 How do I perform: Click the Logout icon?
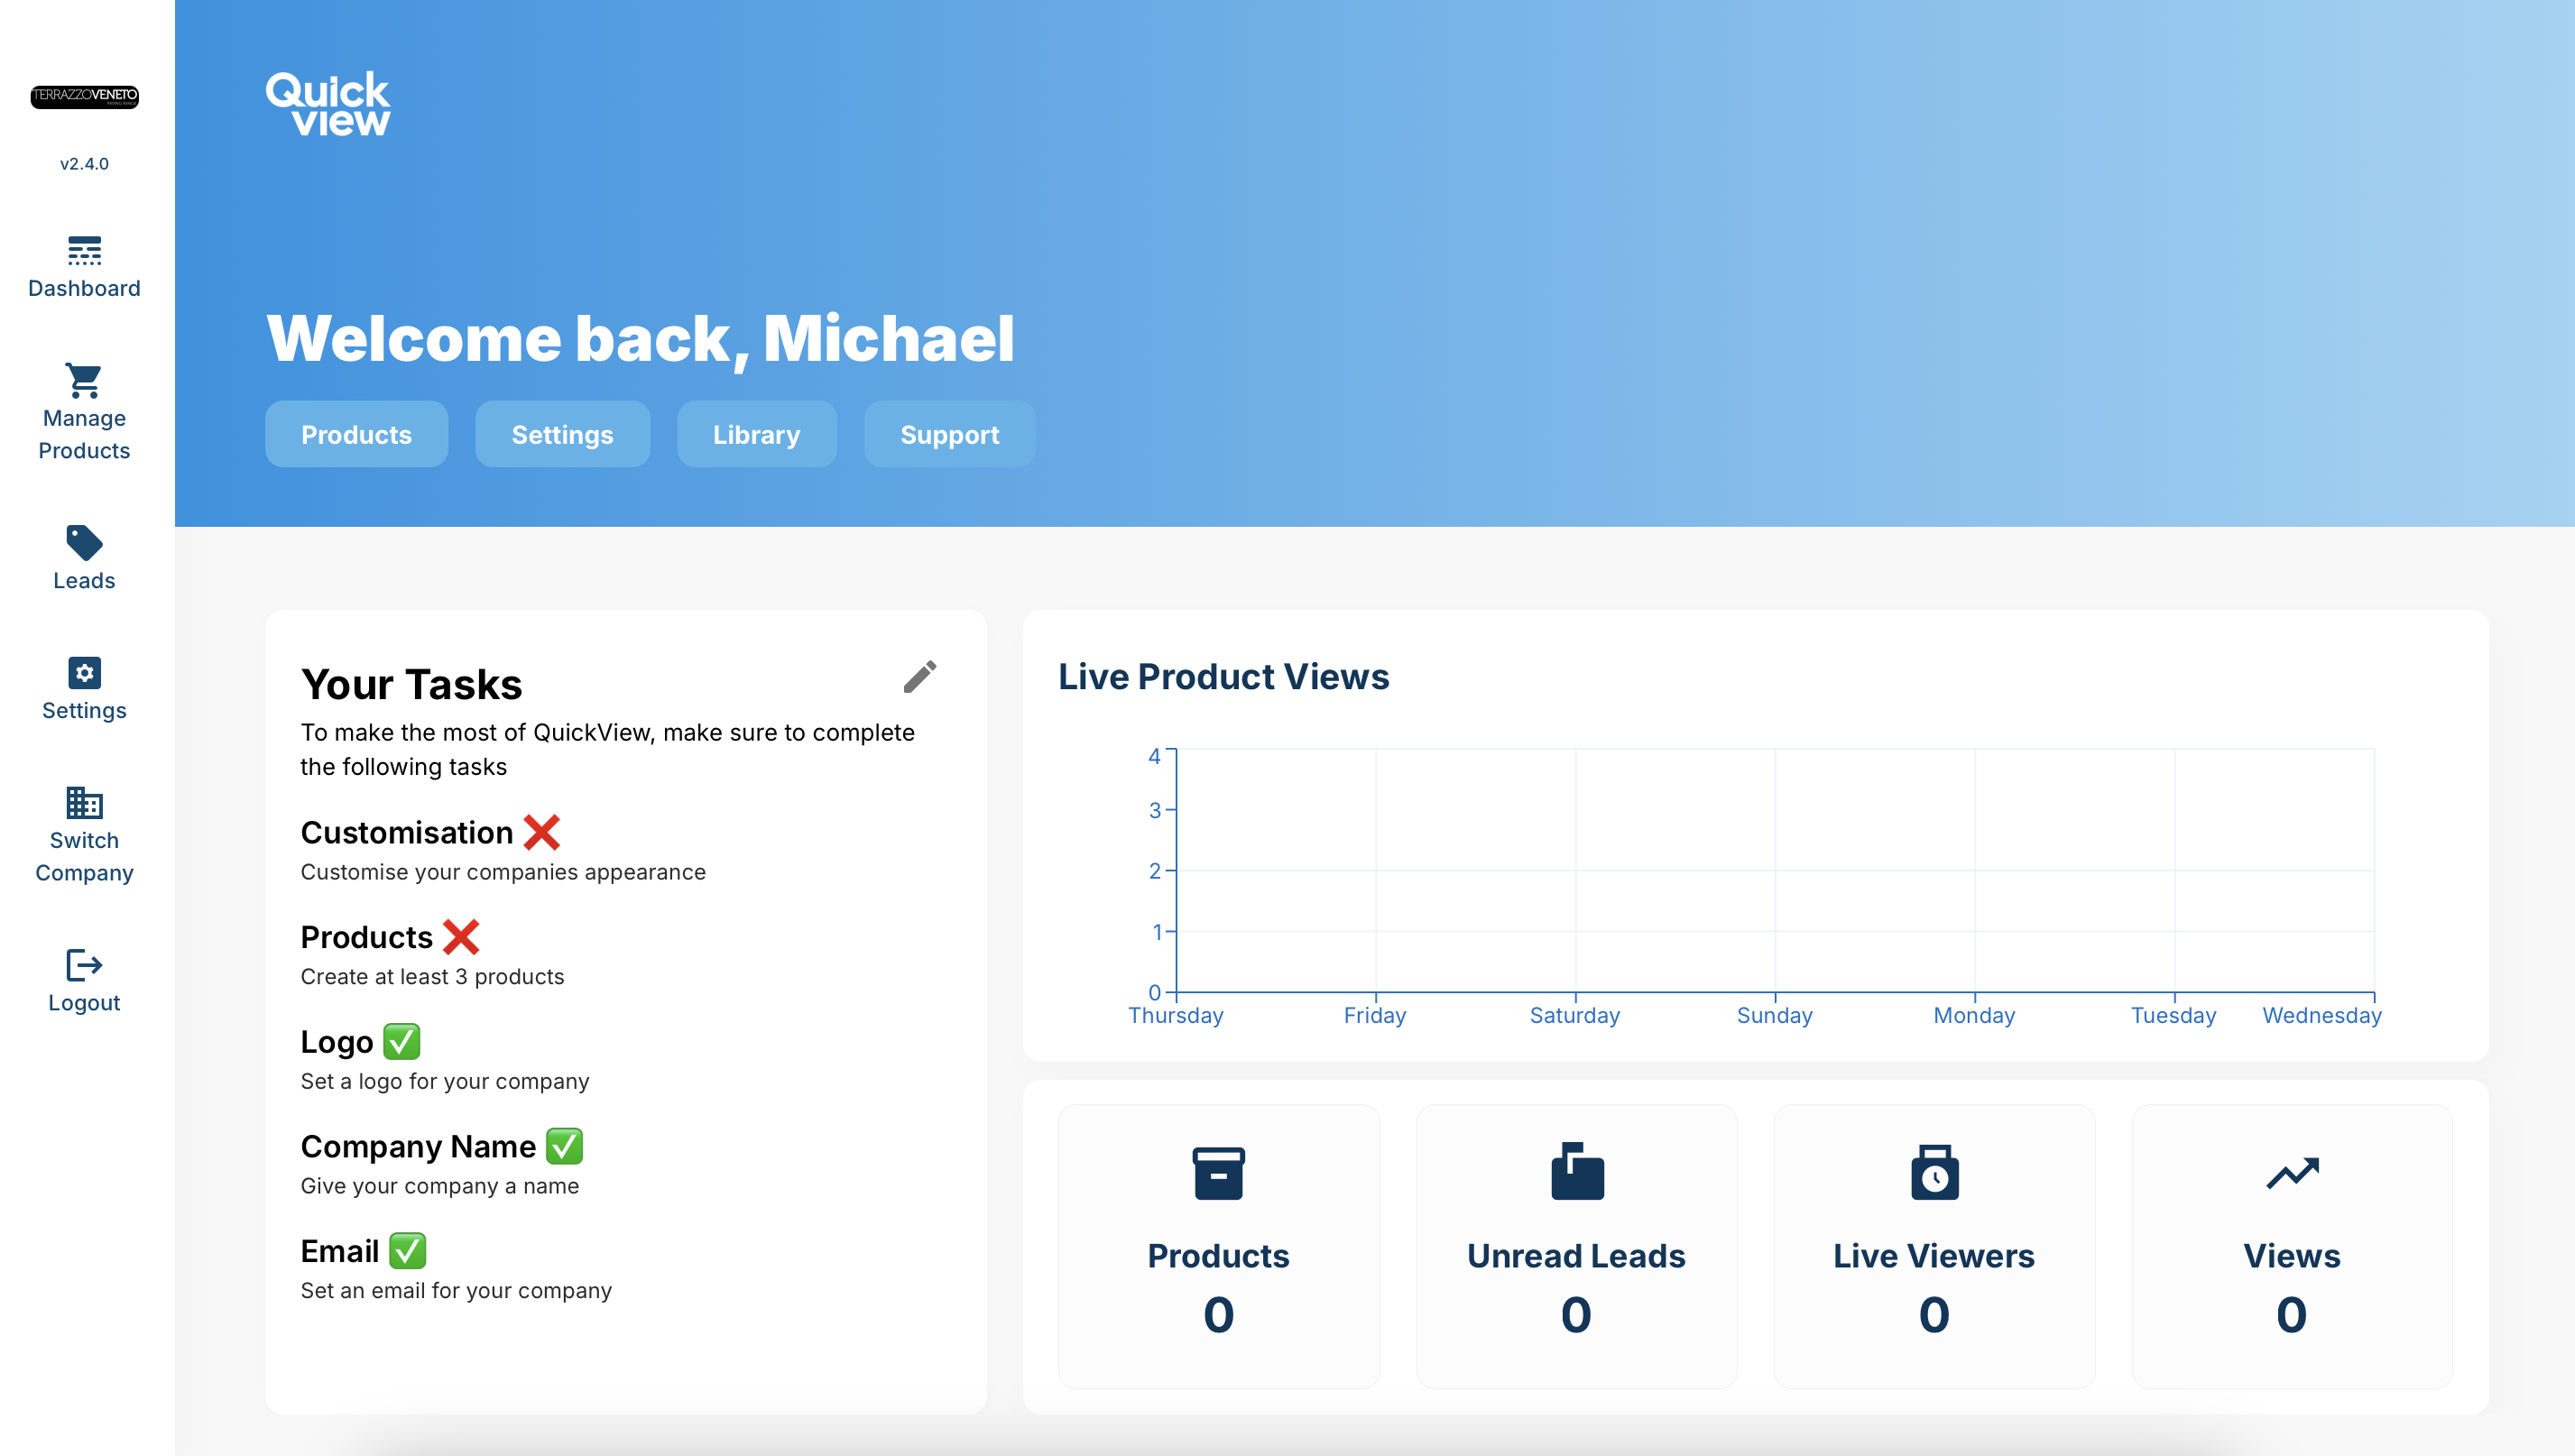(84, 965)
